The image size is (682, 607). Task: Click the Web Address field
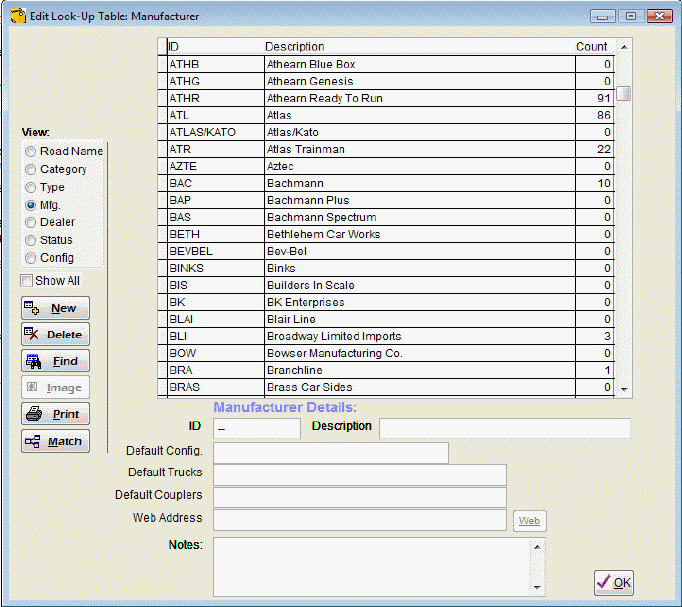point(360,520)
